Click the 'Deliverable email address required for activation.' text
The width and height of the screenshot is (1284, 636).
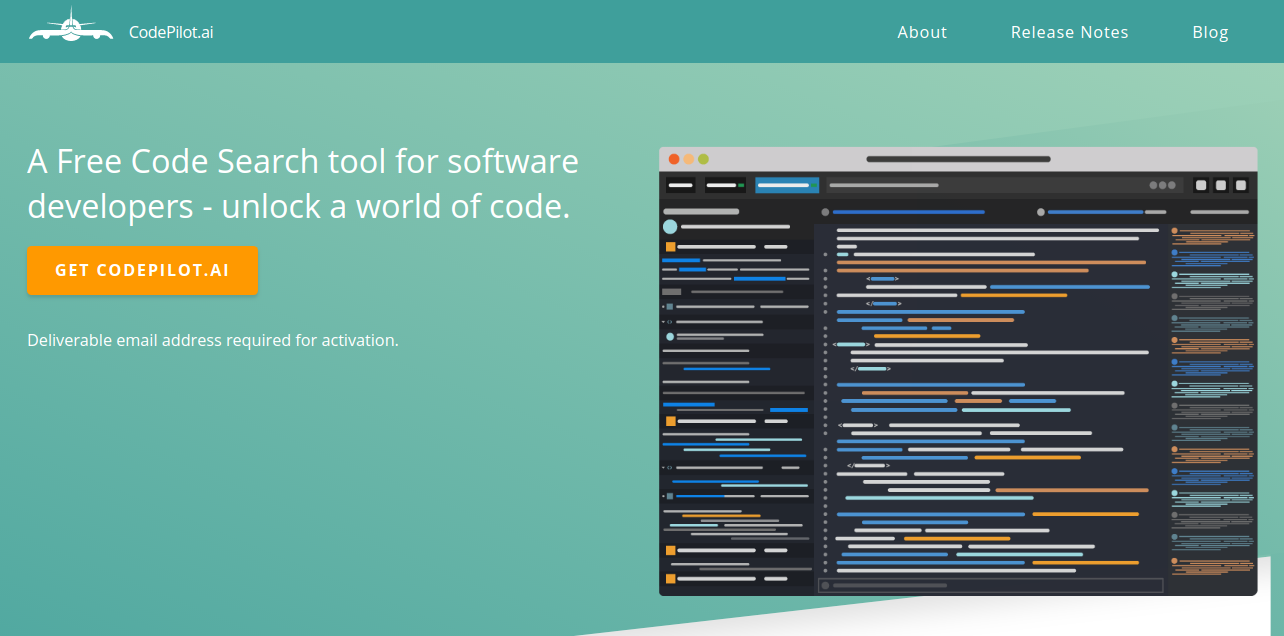pos(213,340)
